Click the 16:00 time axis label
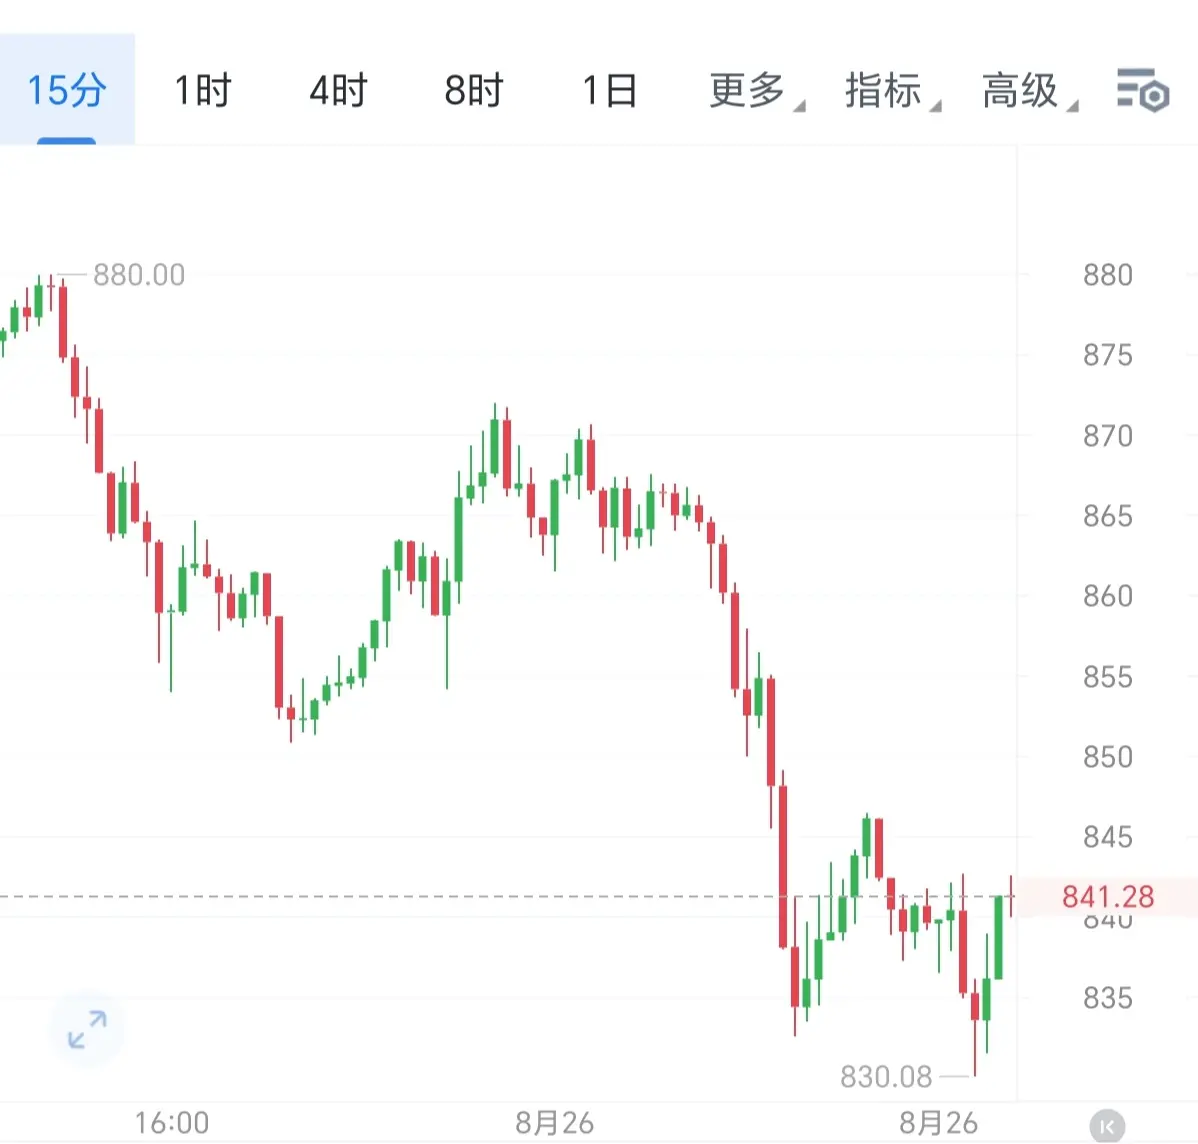Screen dimensions: 1198x1144 point(172,1123)
